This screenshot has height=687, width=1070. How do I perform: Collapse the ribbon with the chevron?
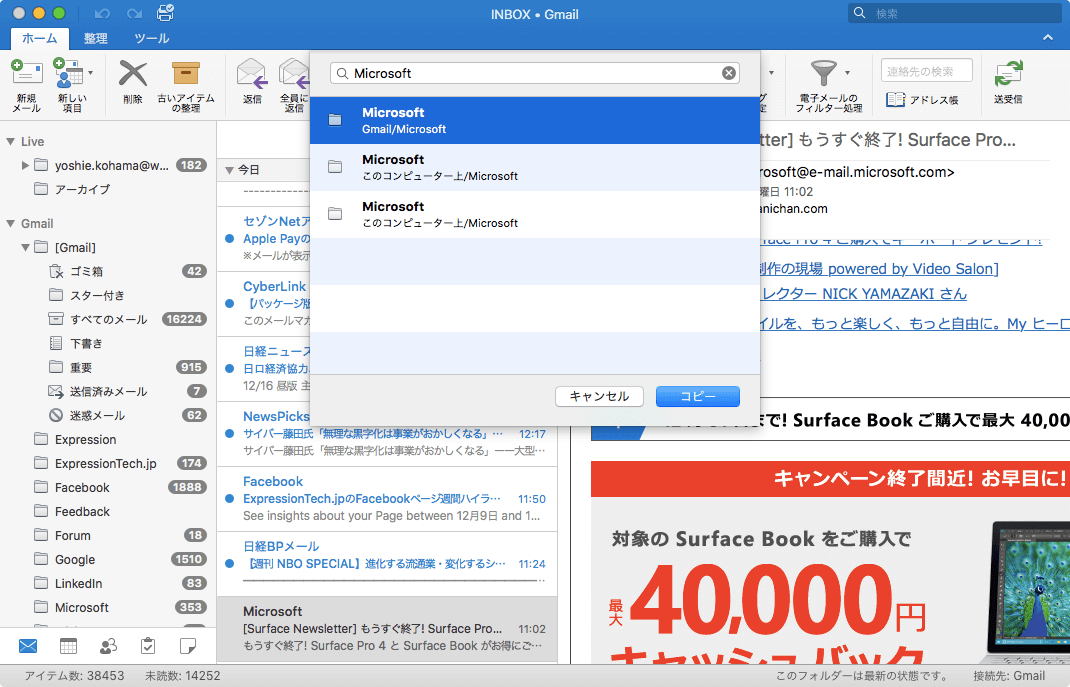(x=1047, y=38)
